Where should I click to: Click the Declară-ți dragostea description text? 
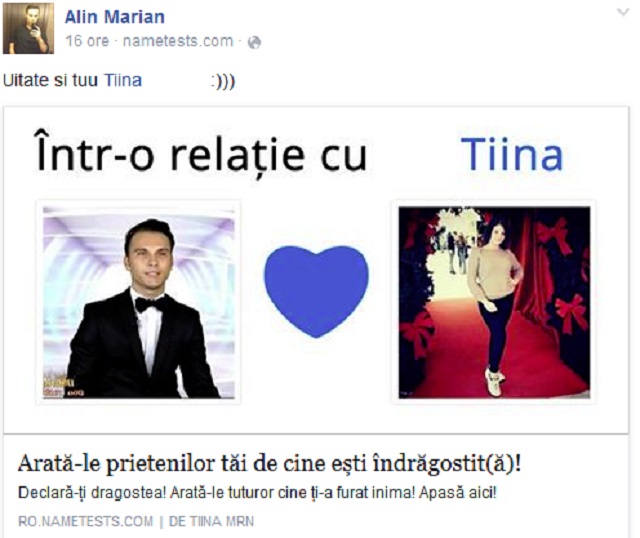257,493
